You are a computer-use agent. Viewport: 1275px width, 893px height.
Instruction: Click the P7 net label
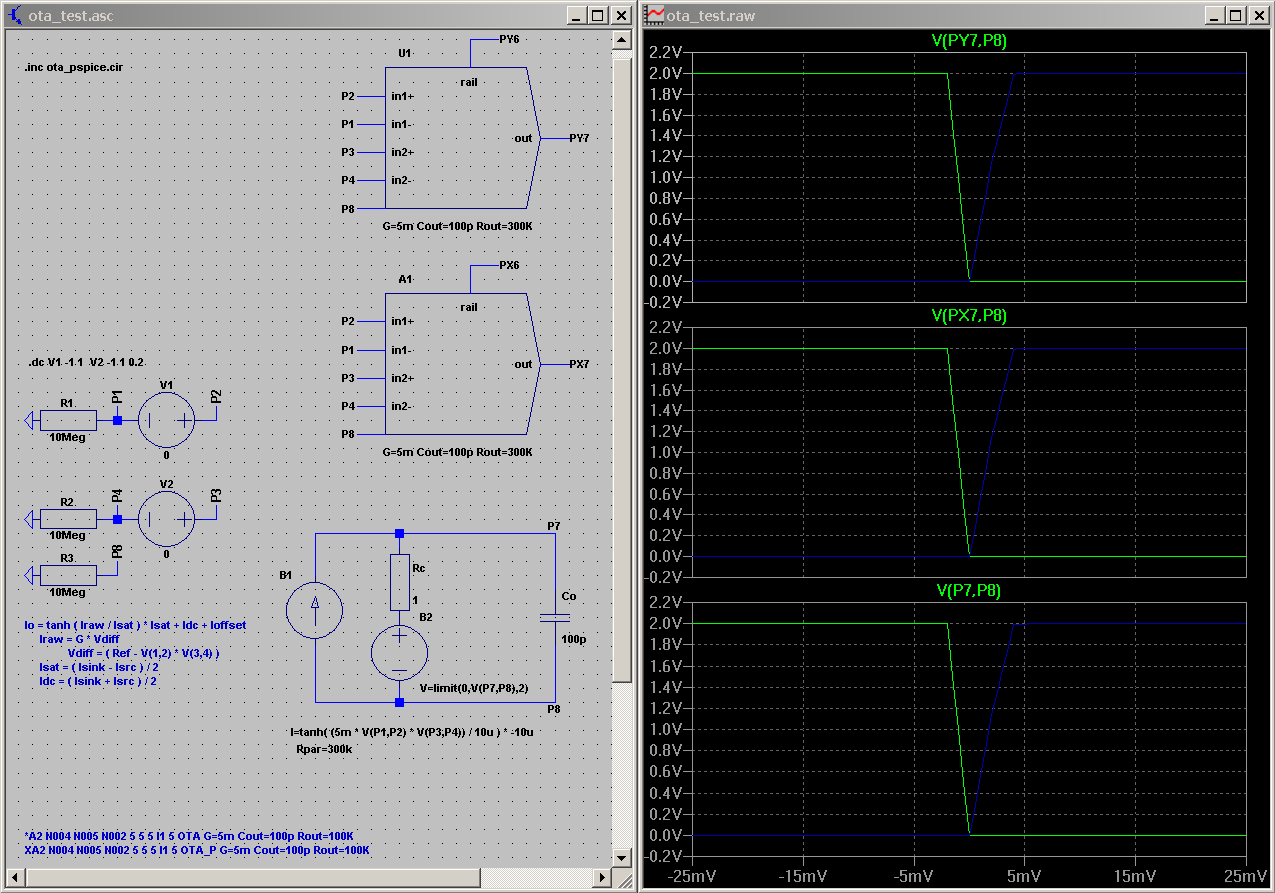click(554, 526)
